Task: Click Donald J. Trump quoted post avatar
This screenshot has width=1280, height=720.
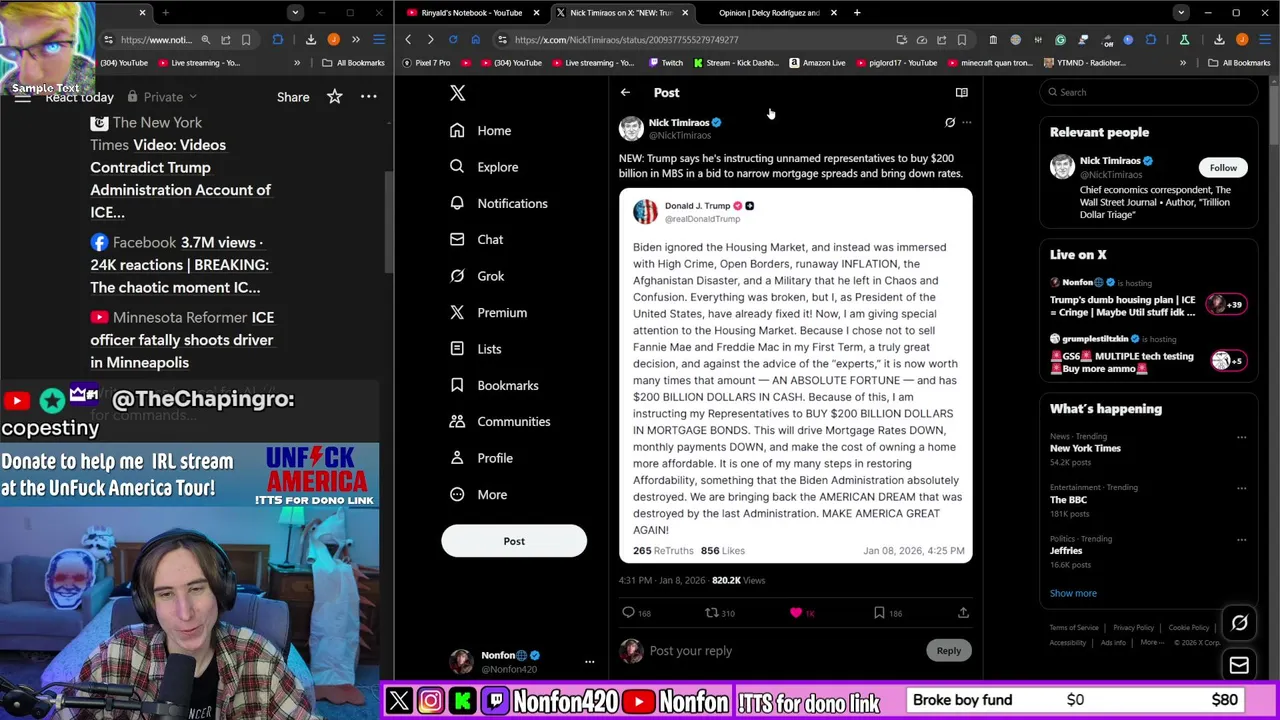Action: (x=645, y=211)
